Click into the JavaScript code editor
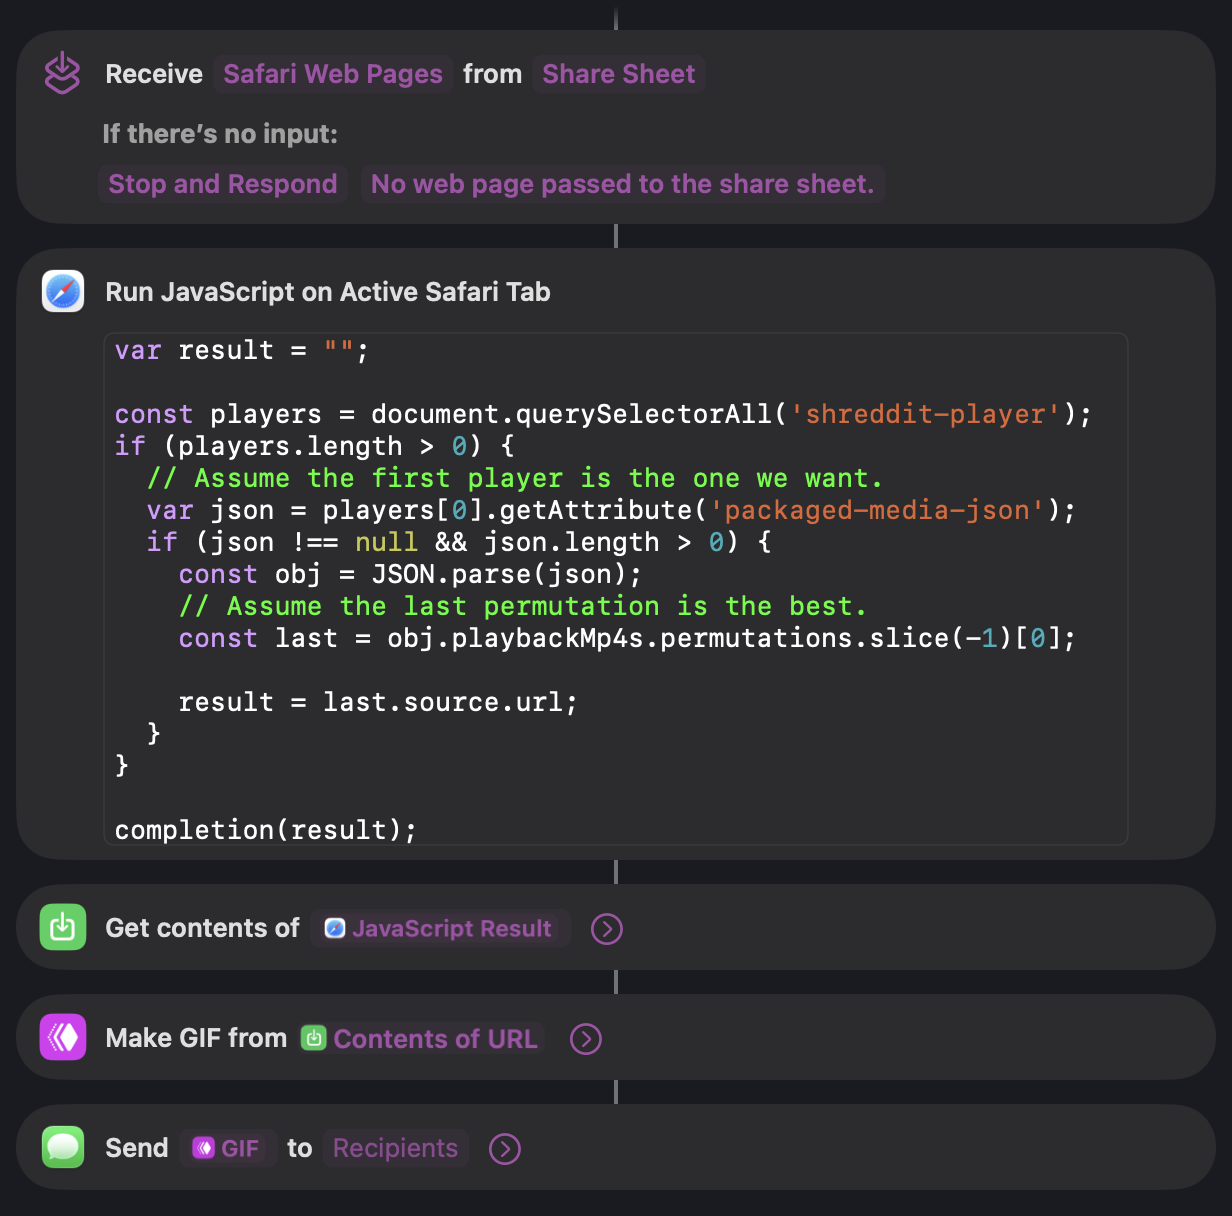Viewport: 1232px width, 1216px height. pos(616,589)
